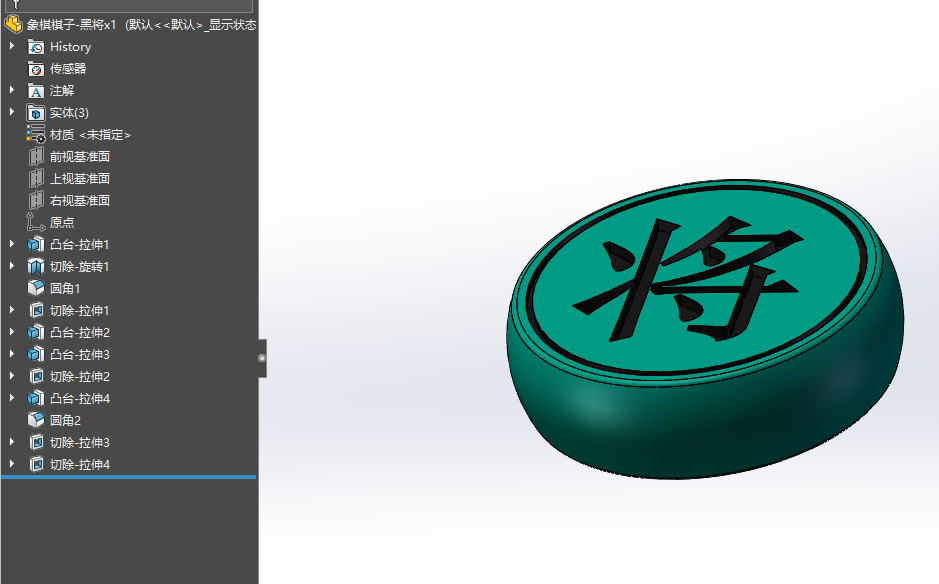Click the 注解 annotations icon
This screenshot has width=939, height=584.
[x=36, y=91]
